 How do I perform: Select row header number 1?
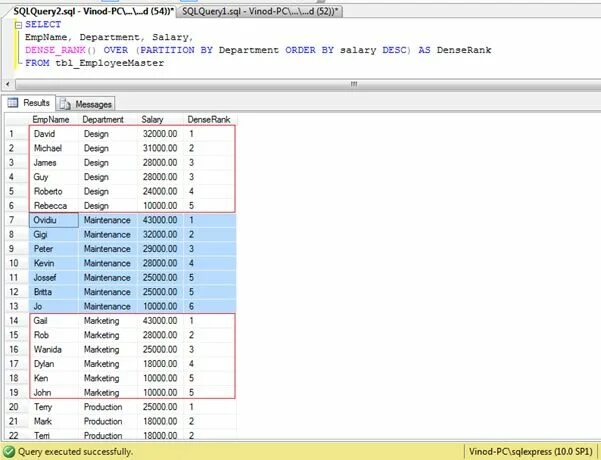point(17,134)
